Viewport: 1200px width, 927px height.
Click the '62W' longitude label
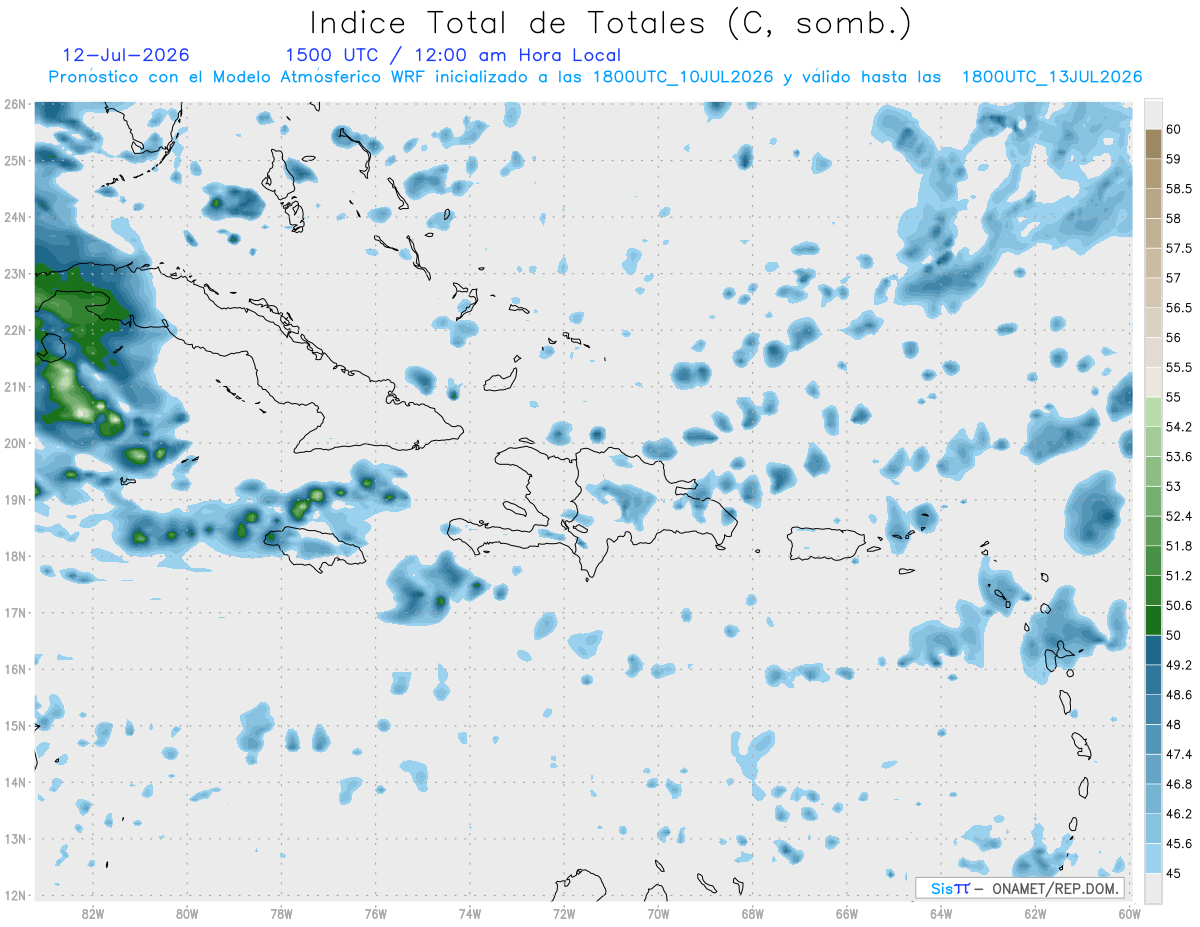click(1035, 913)
